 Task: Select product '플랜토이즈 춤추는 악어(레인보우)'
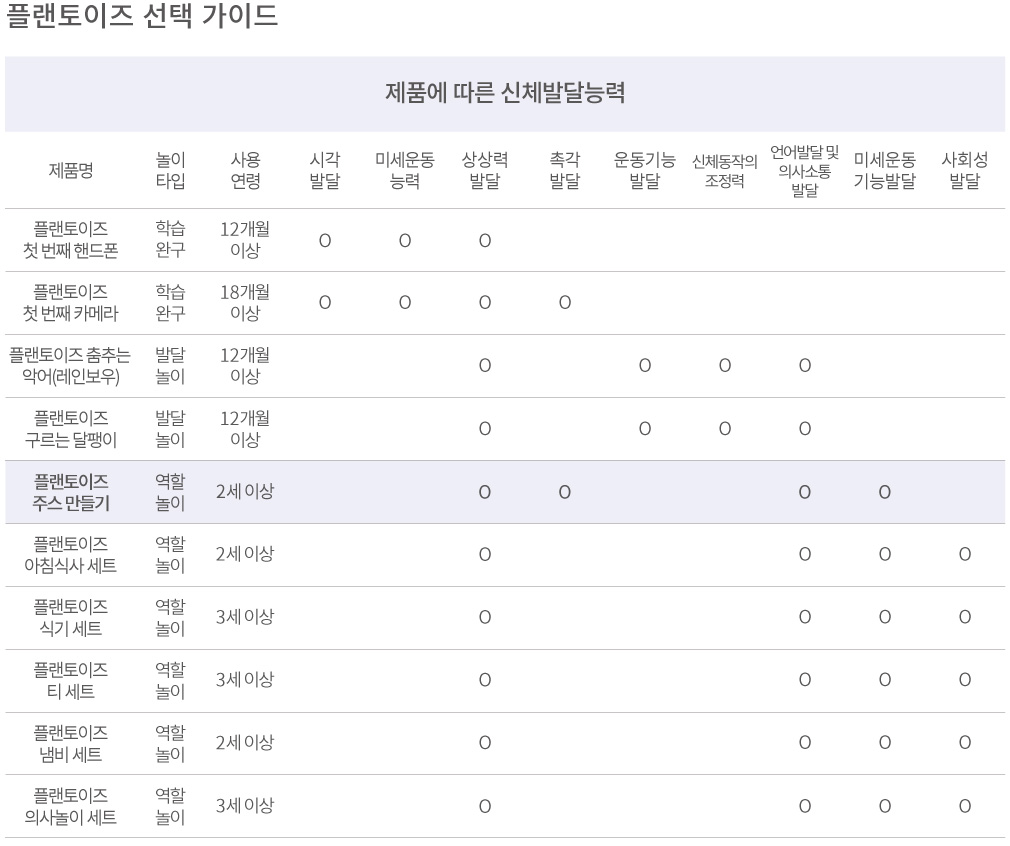70,365
